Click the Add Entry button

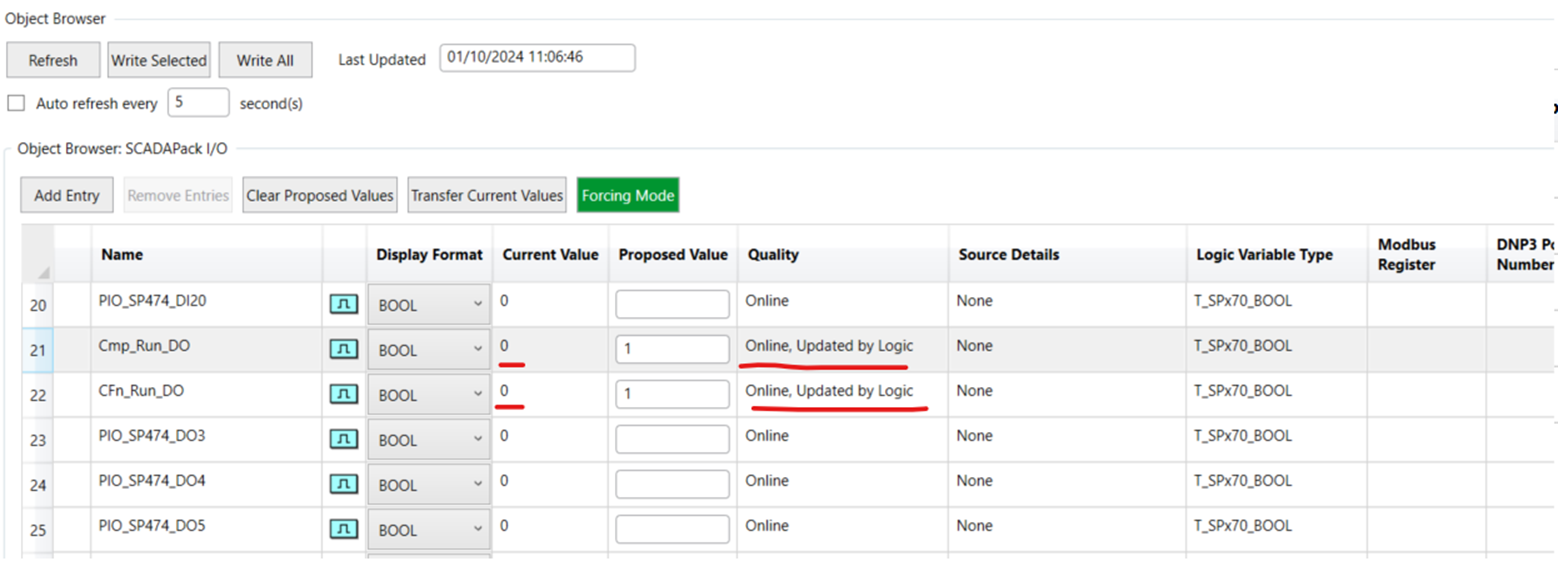67,195
